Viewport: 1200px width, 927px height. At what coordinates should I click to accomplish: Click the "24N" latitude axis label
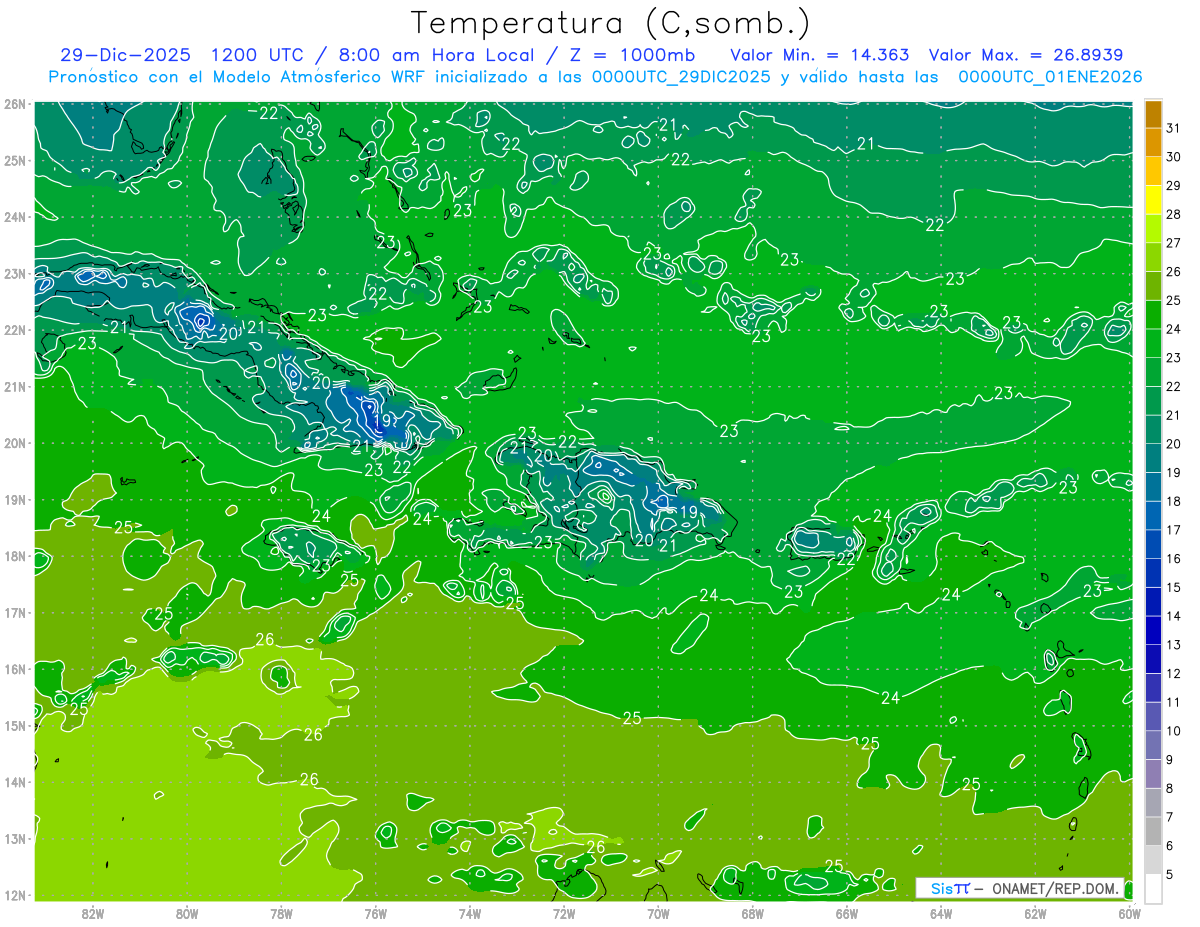coord(14,217)
